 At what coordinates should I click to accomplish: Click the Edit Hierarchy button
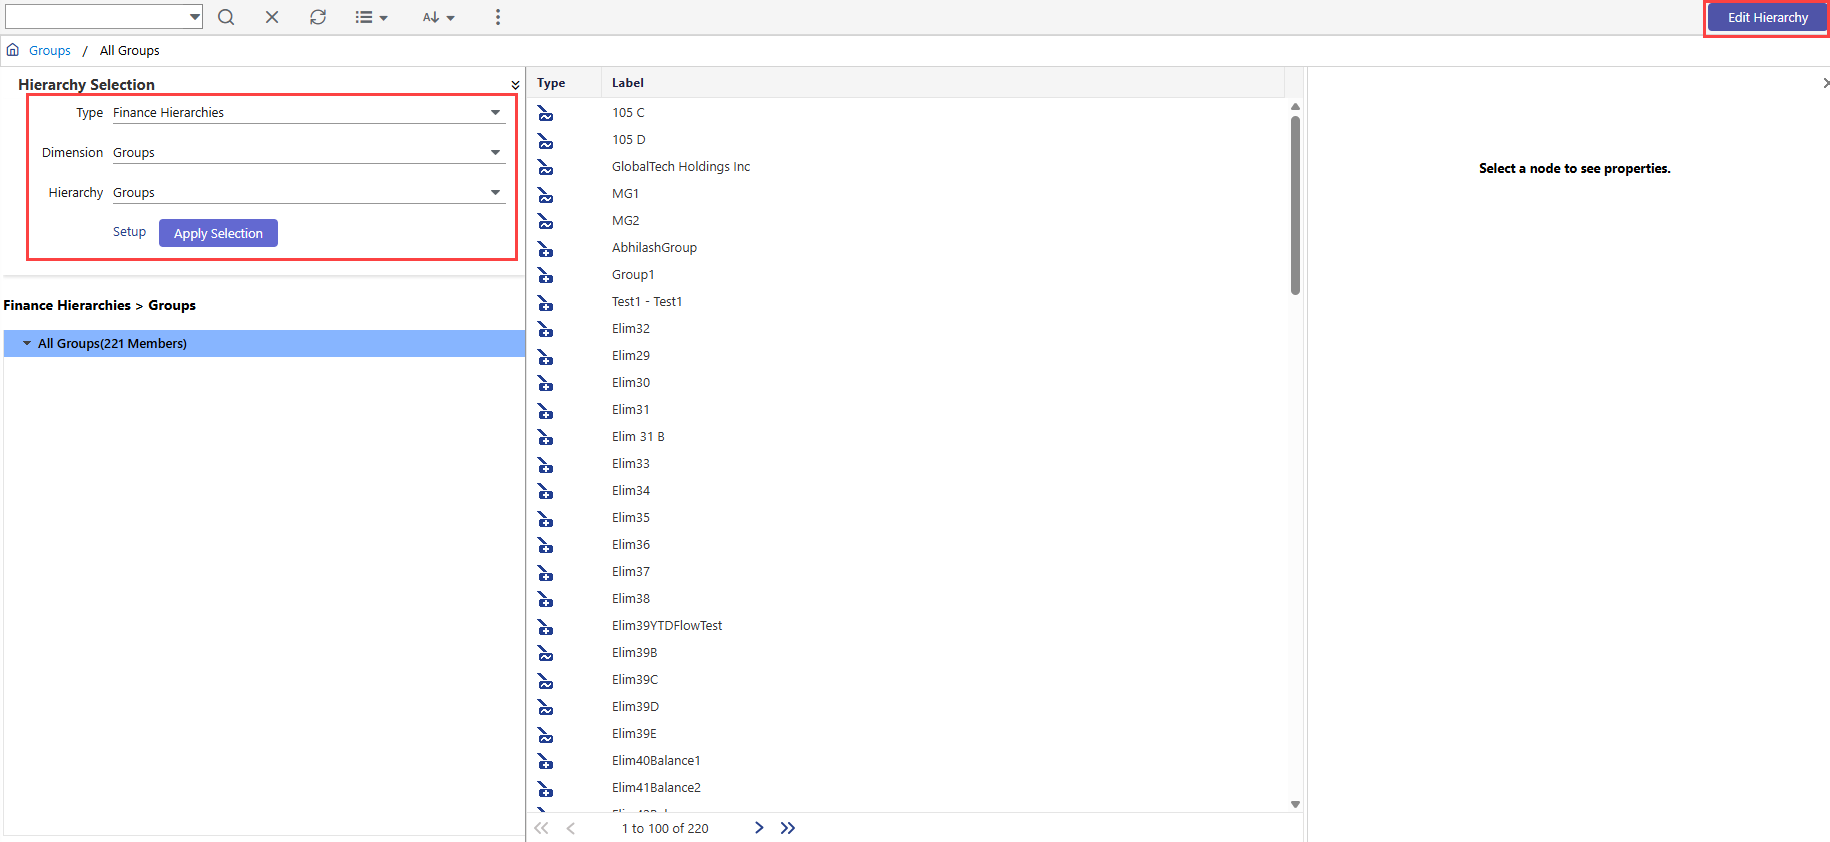1767,18
